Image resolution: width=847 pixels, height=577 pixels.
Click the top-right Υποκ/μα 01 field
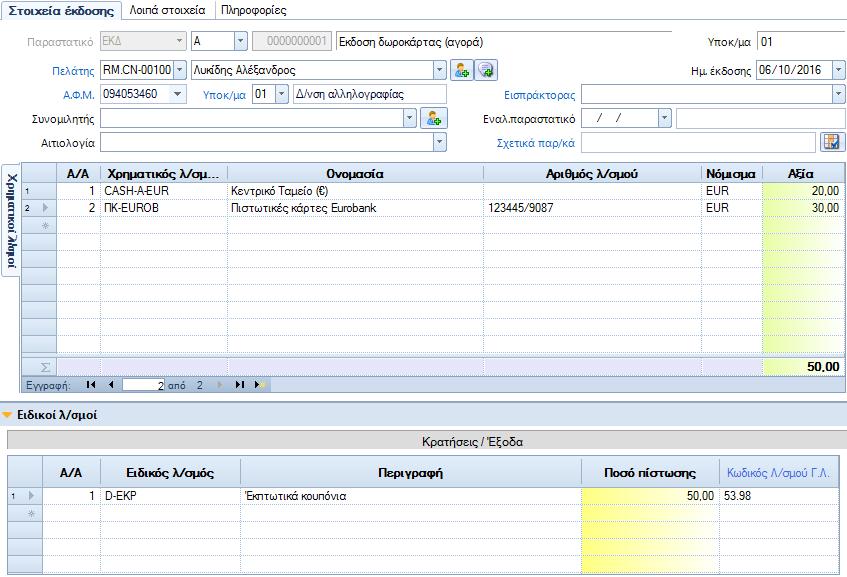click(801, 41)
